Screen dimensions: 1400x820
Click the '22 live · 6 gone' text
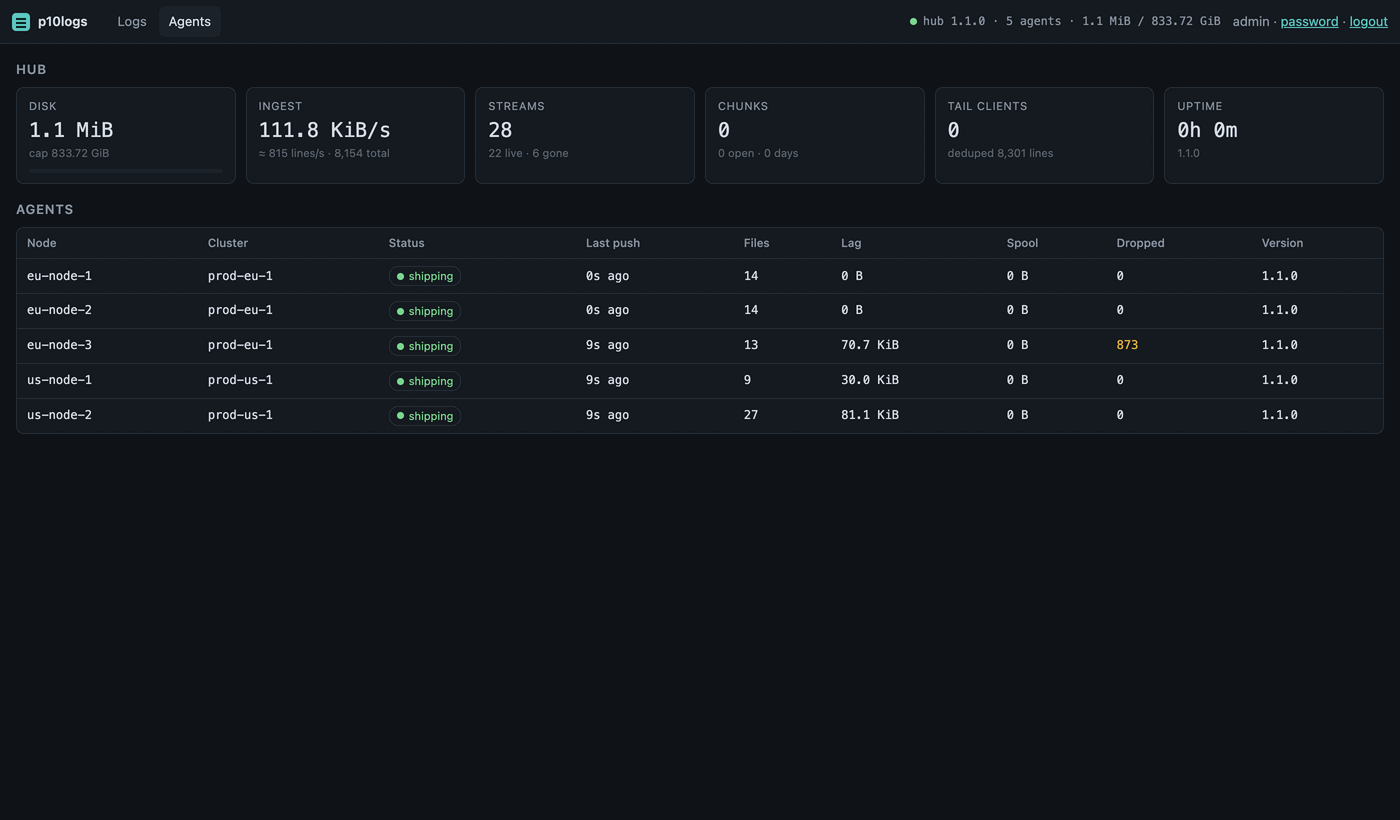[528, 153]
